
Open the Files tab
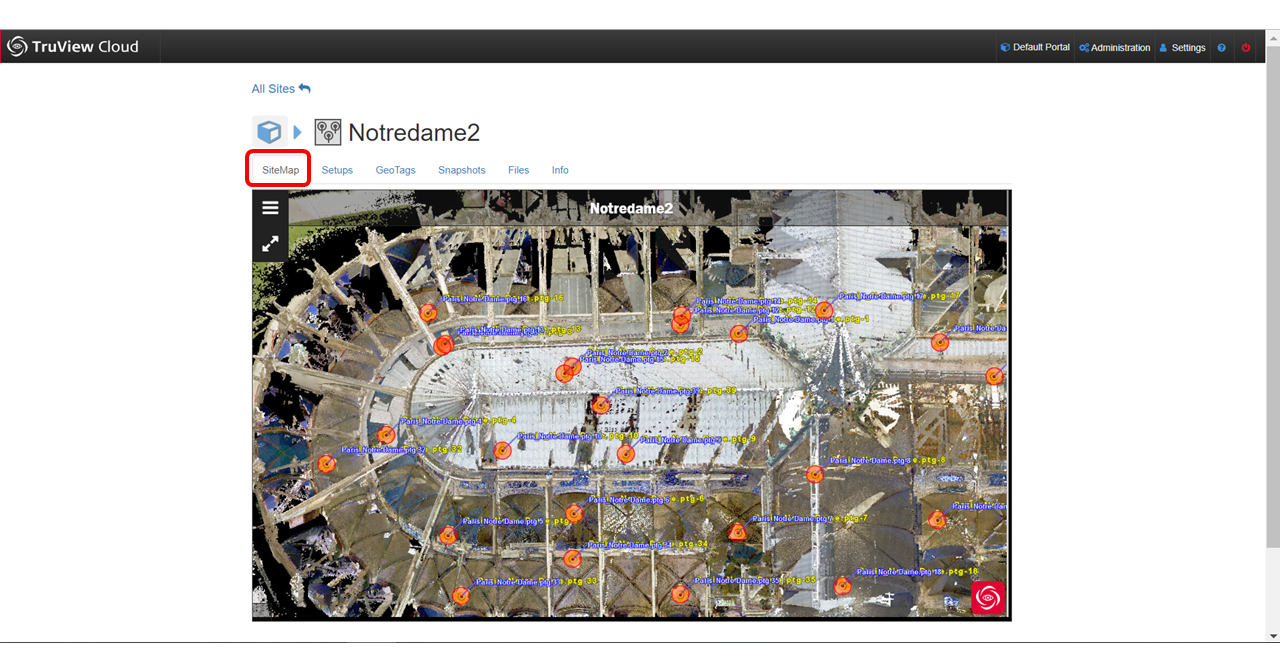click(518, 170)
